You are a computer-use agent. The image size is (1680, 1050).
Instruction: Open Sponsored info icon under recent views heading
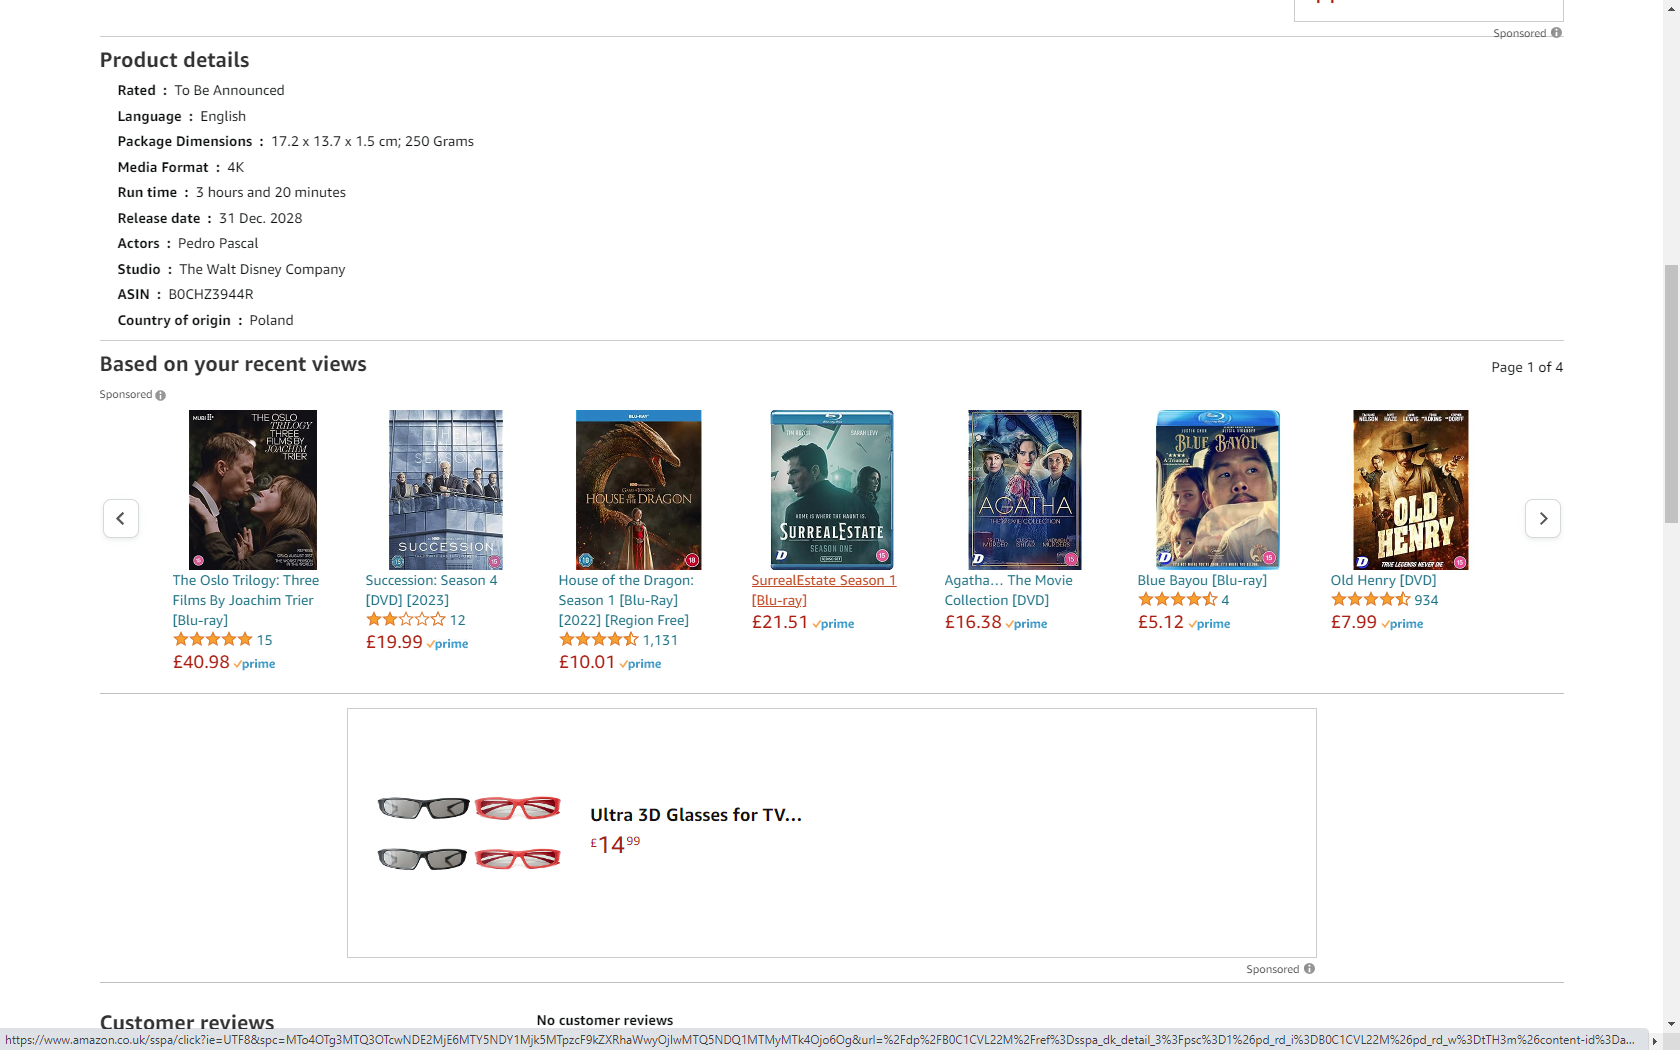161,395
